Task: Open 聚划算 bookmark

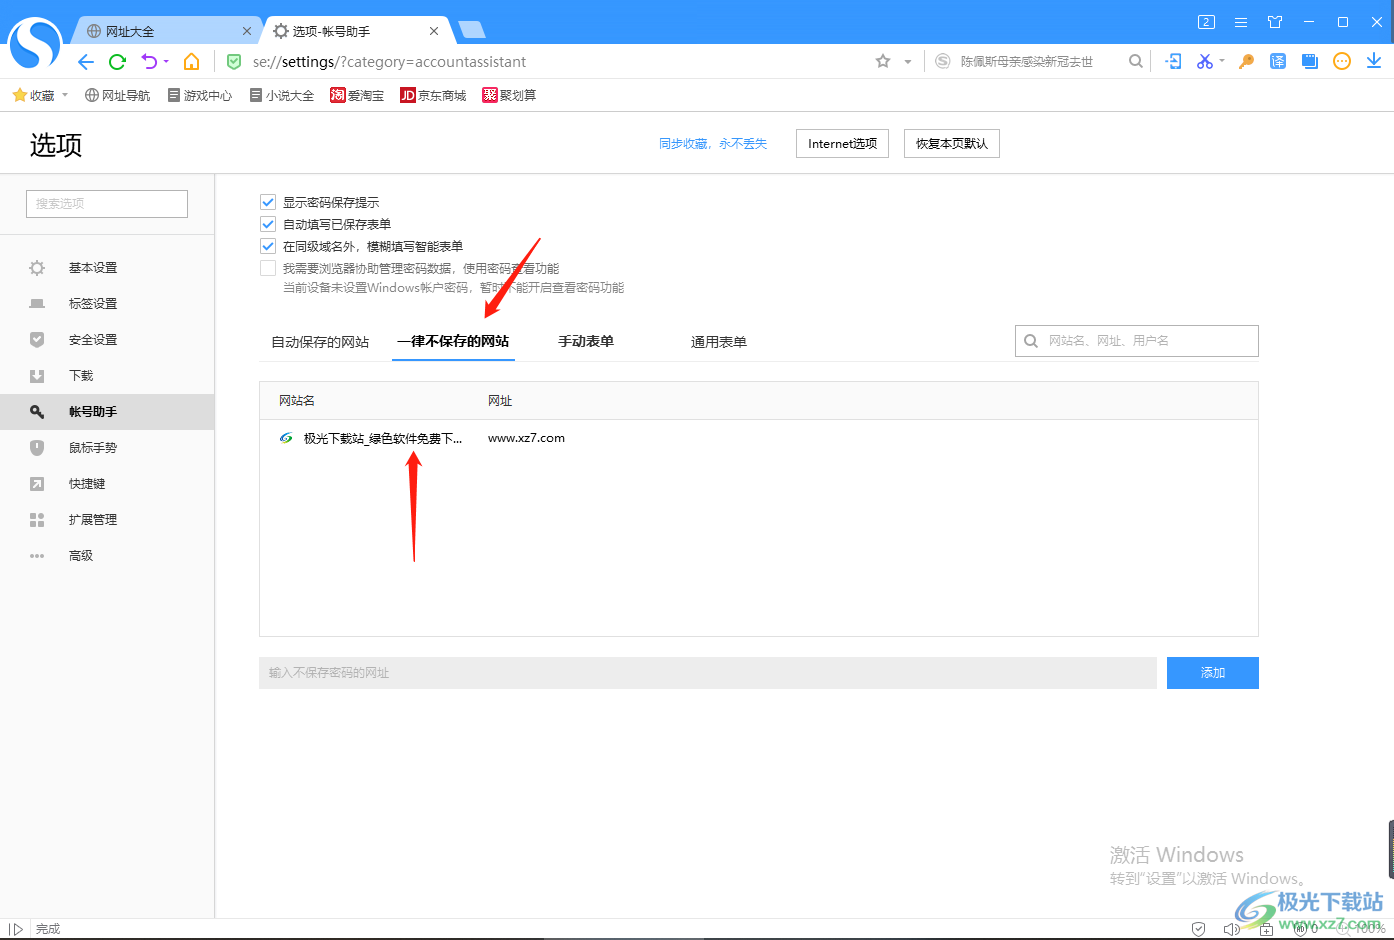Action: [509, 95]
